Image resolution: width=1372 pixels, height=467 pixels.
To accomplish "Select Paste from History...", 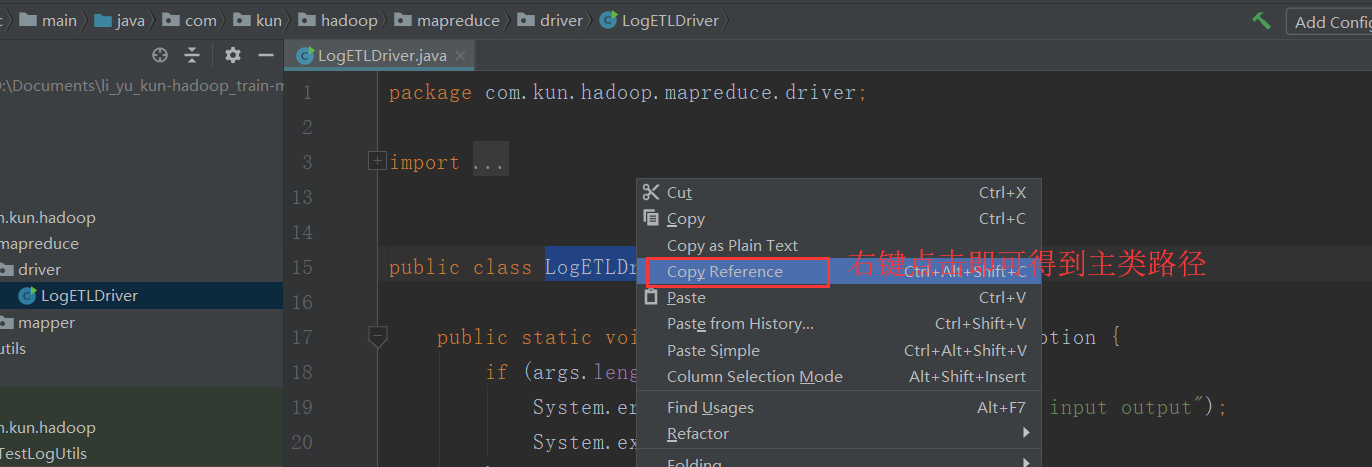I will click(x=839, y=323).
